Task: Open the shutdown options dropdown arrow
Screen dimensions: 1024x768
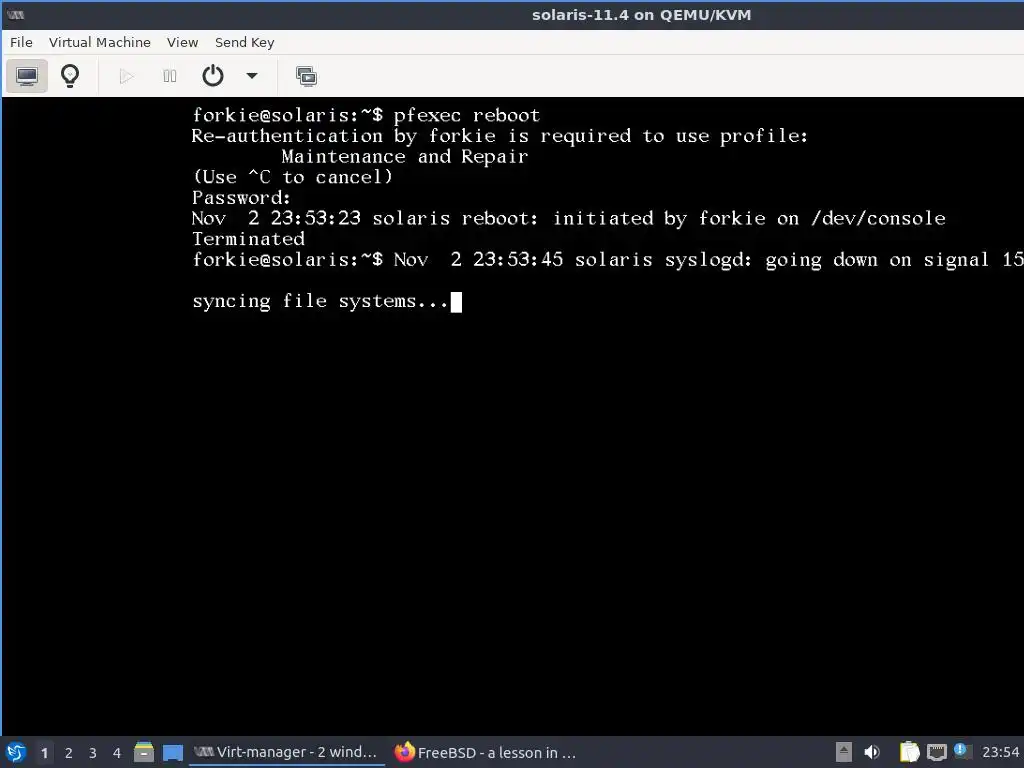Action: pos(251,76)
